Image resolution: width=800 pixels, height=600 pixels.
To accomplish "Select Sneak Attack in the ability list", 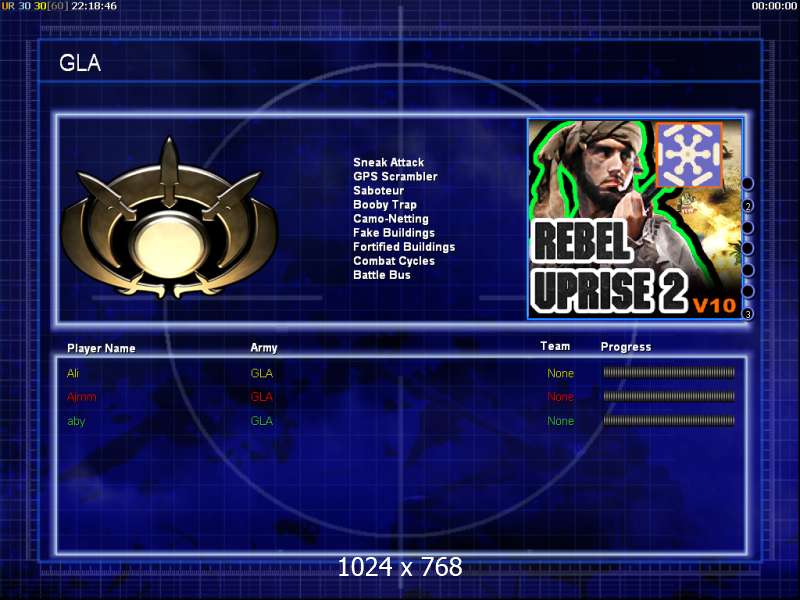I will 388,162.
